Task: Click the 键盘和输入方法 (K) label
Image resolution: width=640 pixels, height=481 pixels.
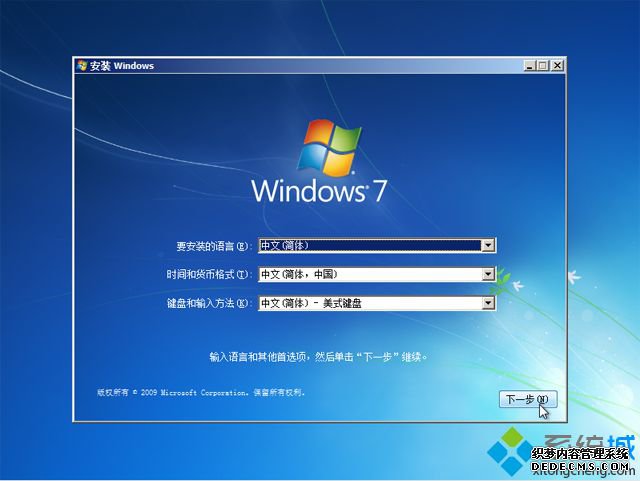Action: (207, 303)
